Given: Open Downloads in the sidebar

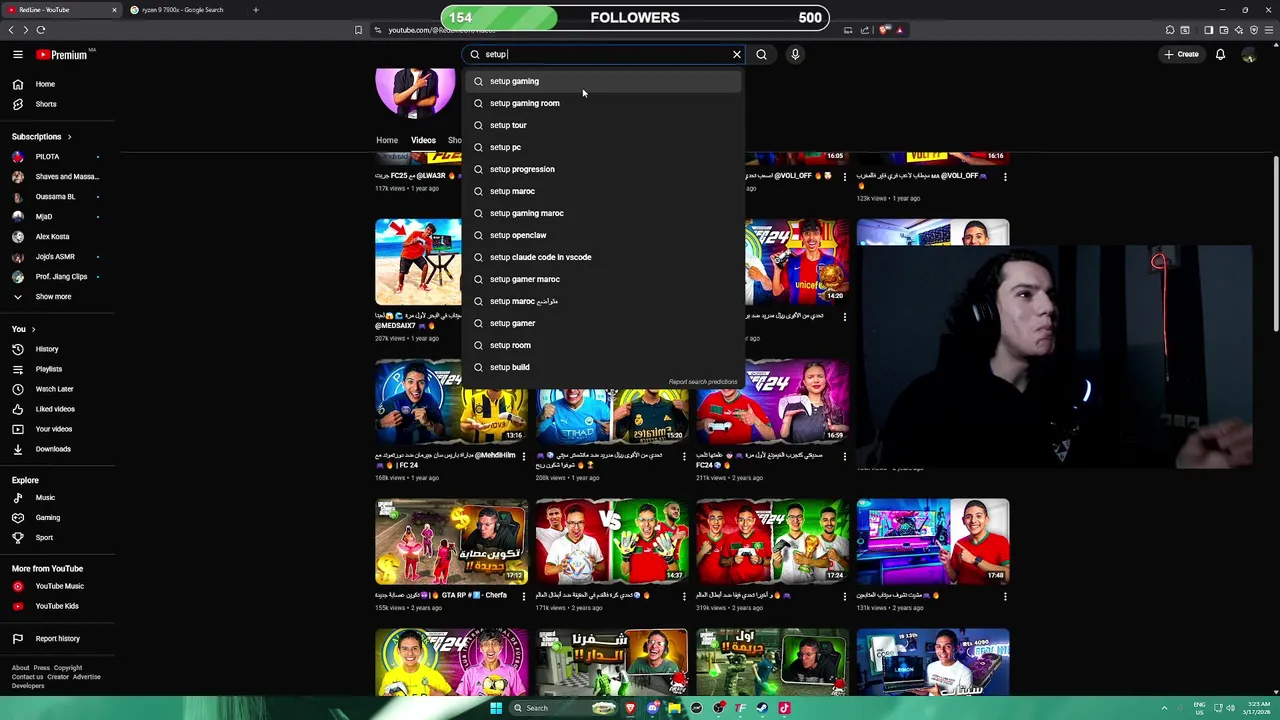Looking at the screenshot, I should point(58,449).
